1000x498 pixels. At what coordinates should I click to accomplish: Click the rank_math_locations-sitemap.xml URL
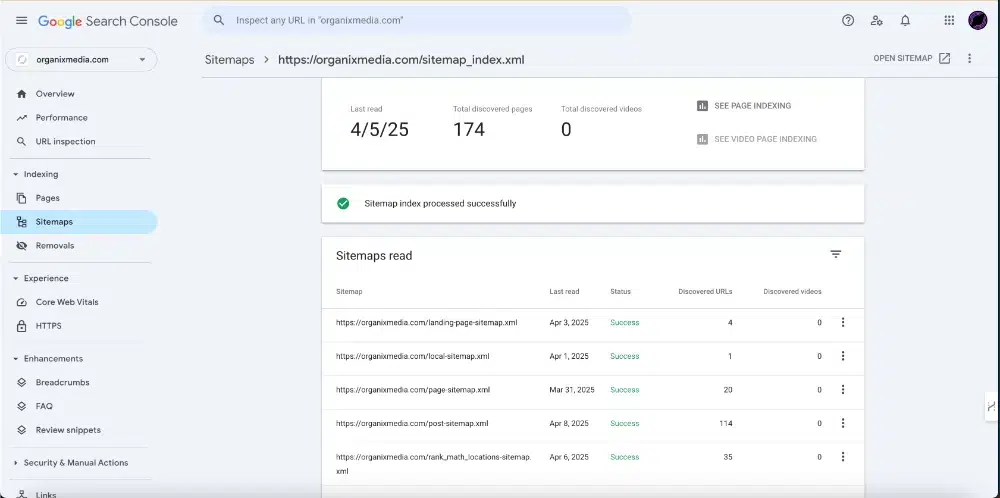[434, 464]
